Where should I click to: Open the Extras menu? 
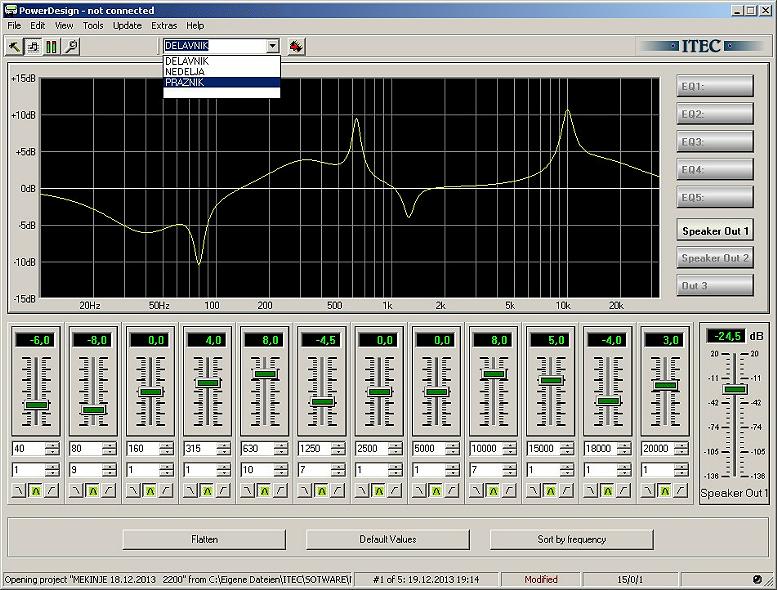164,25
